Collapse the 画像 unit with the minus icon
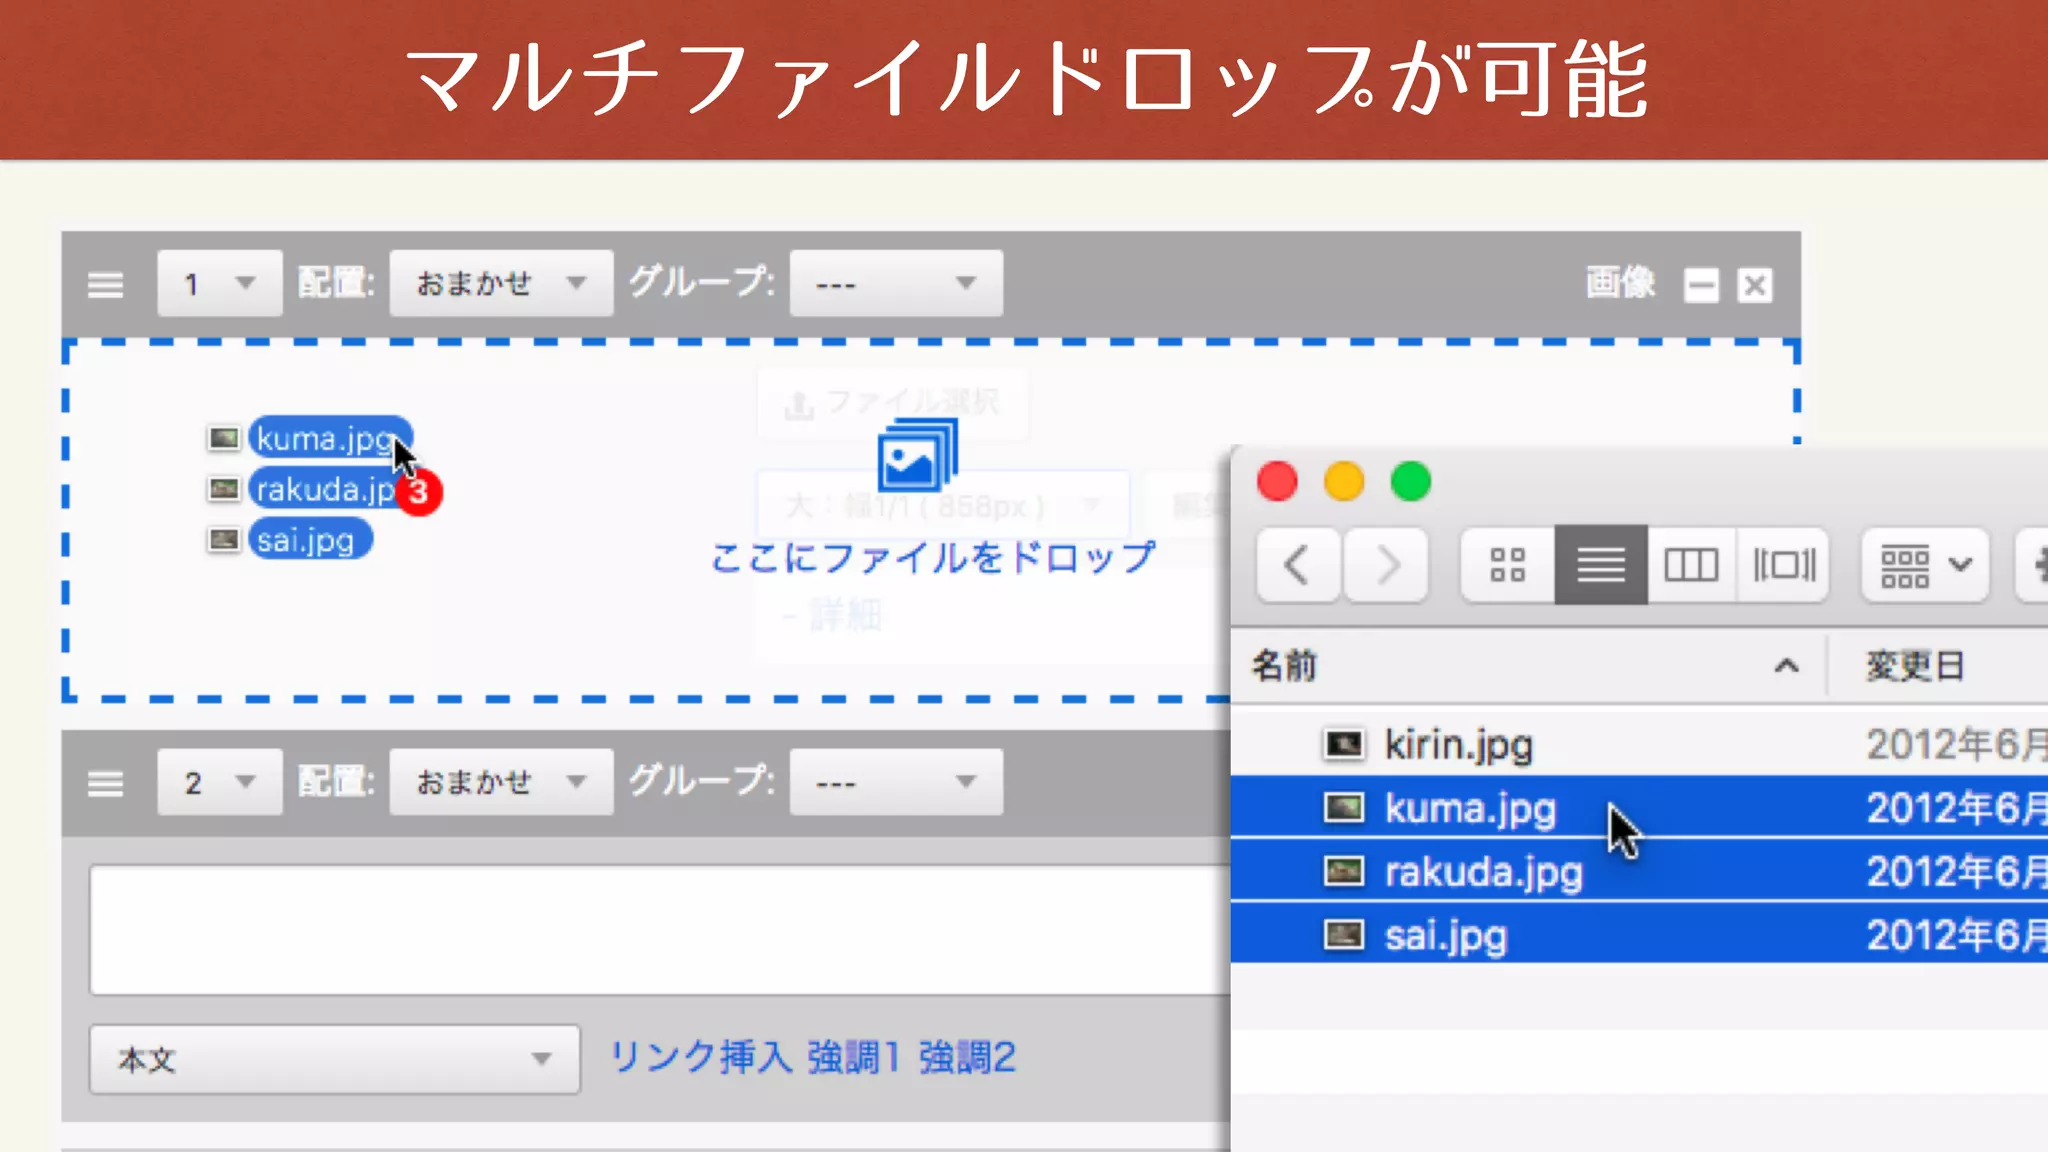 click(x=1701, y=285)
